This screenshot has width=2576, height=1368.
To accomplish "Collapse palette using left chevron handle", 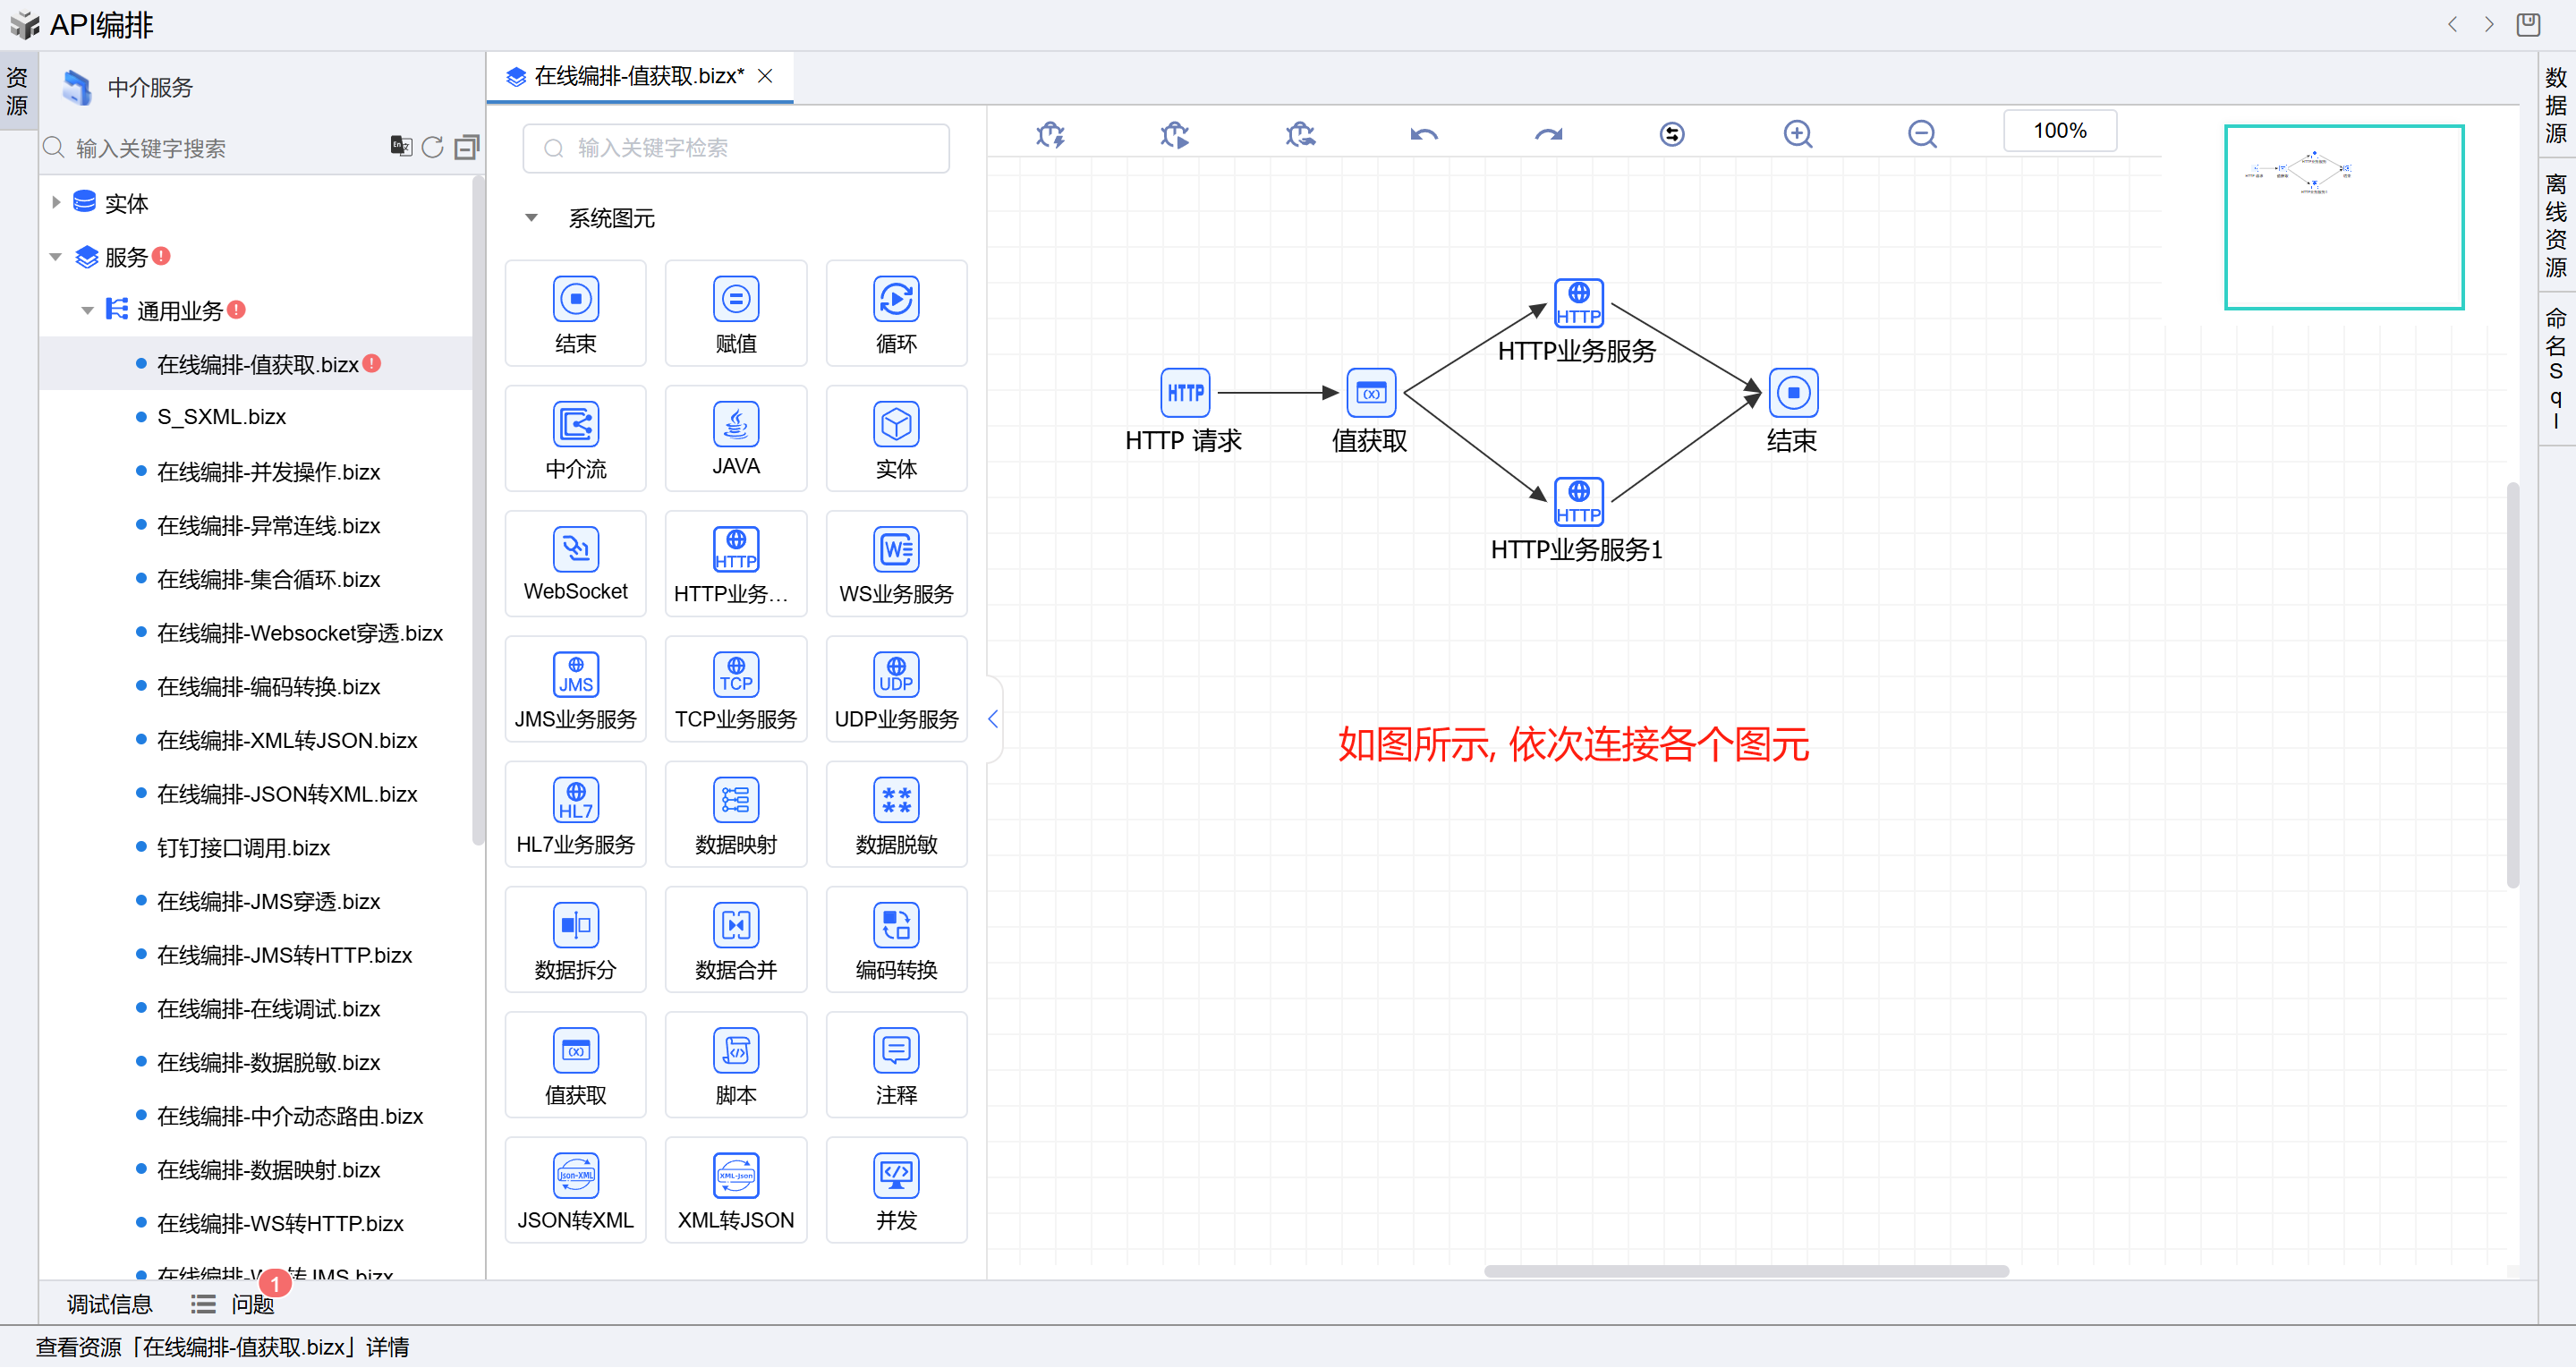I will point(992,718).
